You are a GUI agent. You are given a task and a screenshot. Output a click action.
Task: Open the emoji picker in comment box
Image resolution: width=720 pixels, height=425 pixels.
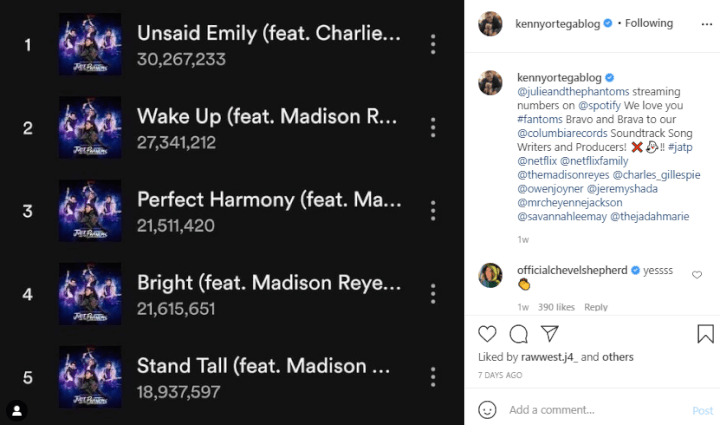(x=488, y=409)
